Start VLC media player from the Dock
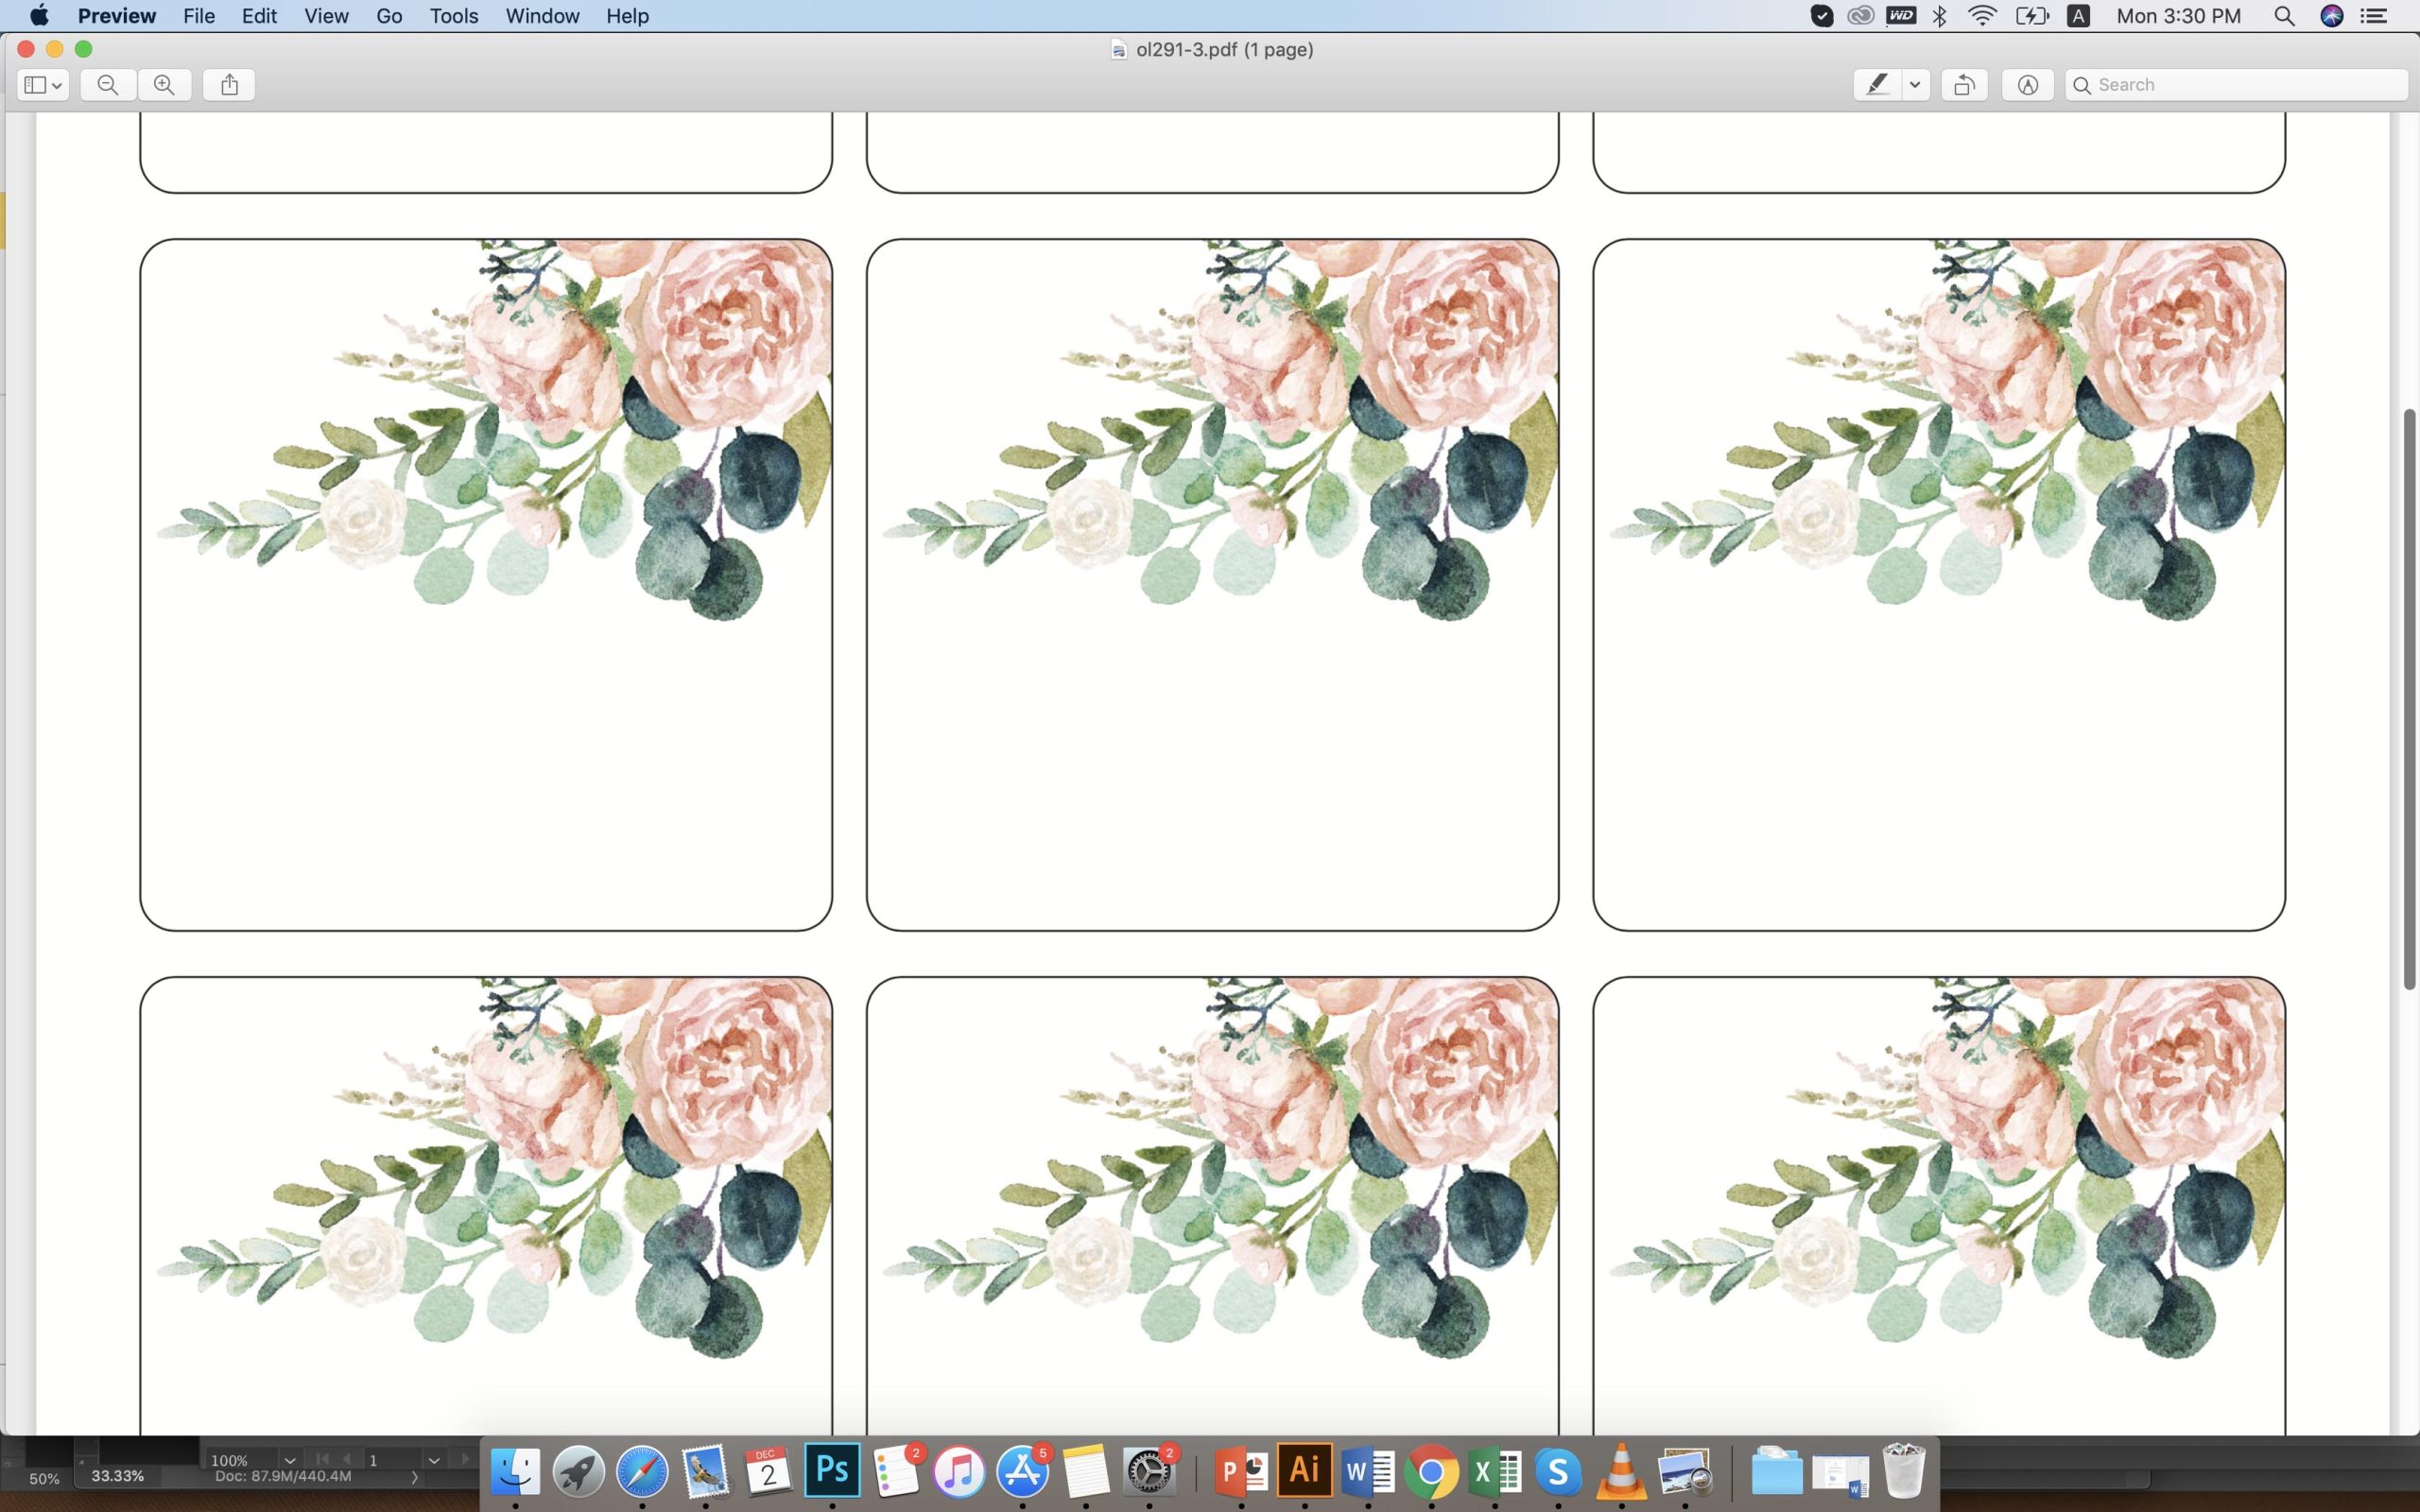The width and height of the screenshot is (2420, 1512). pyautogui.click(x=1620, y=1470)
